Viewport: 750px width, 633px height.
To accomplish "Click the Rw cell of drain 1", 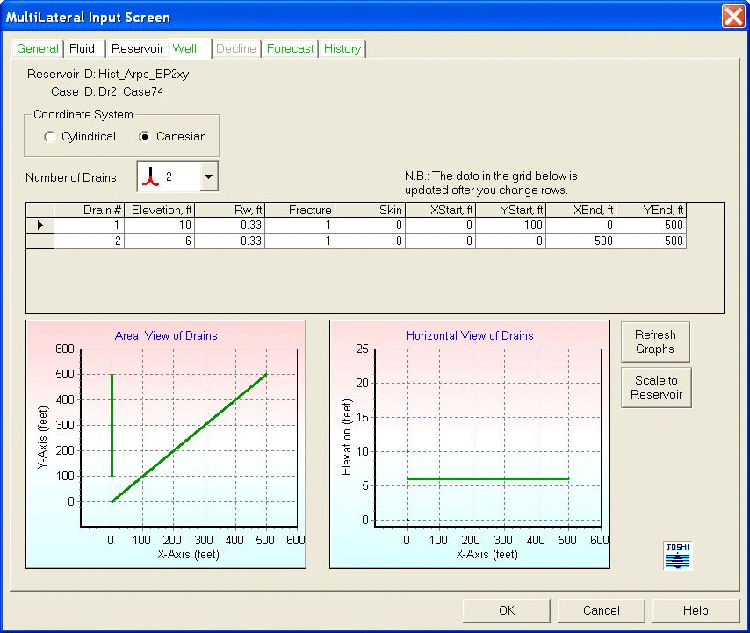I will click(x=230, y=225).
